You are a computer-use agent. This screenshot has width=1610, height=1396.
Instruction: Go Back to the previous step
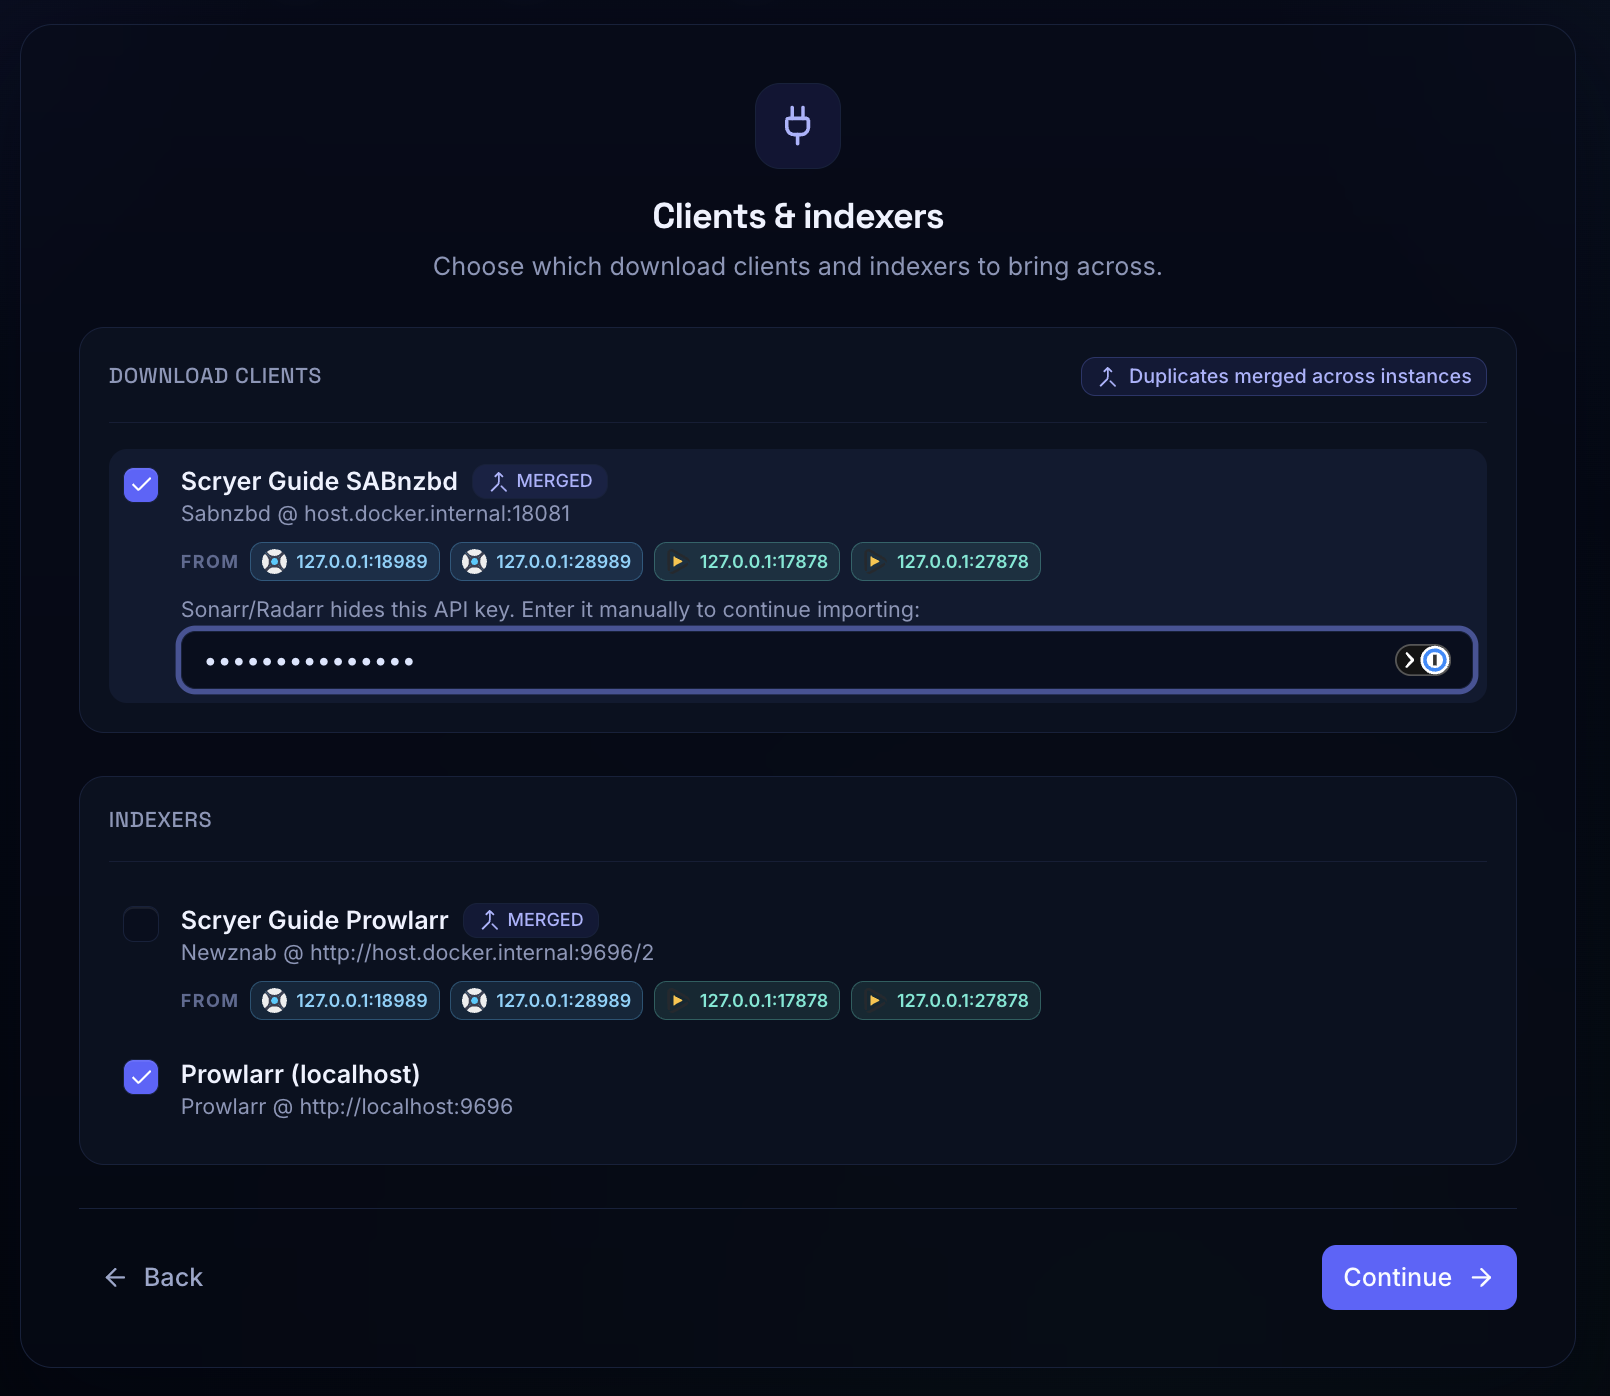[154, 1277]
